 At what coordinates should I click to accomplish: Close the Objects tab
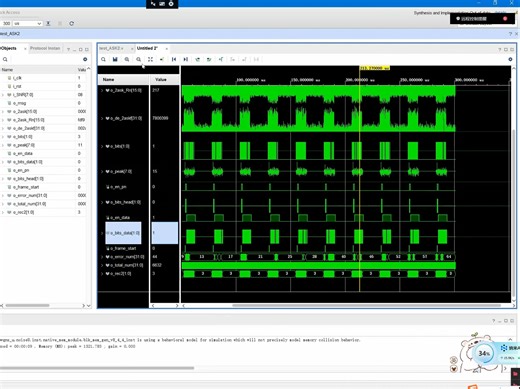25,49
